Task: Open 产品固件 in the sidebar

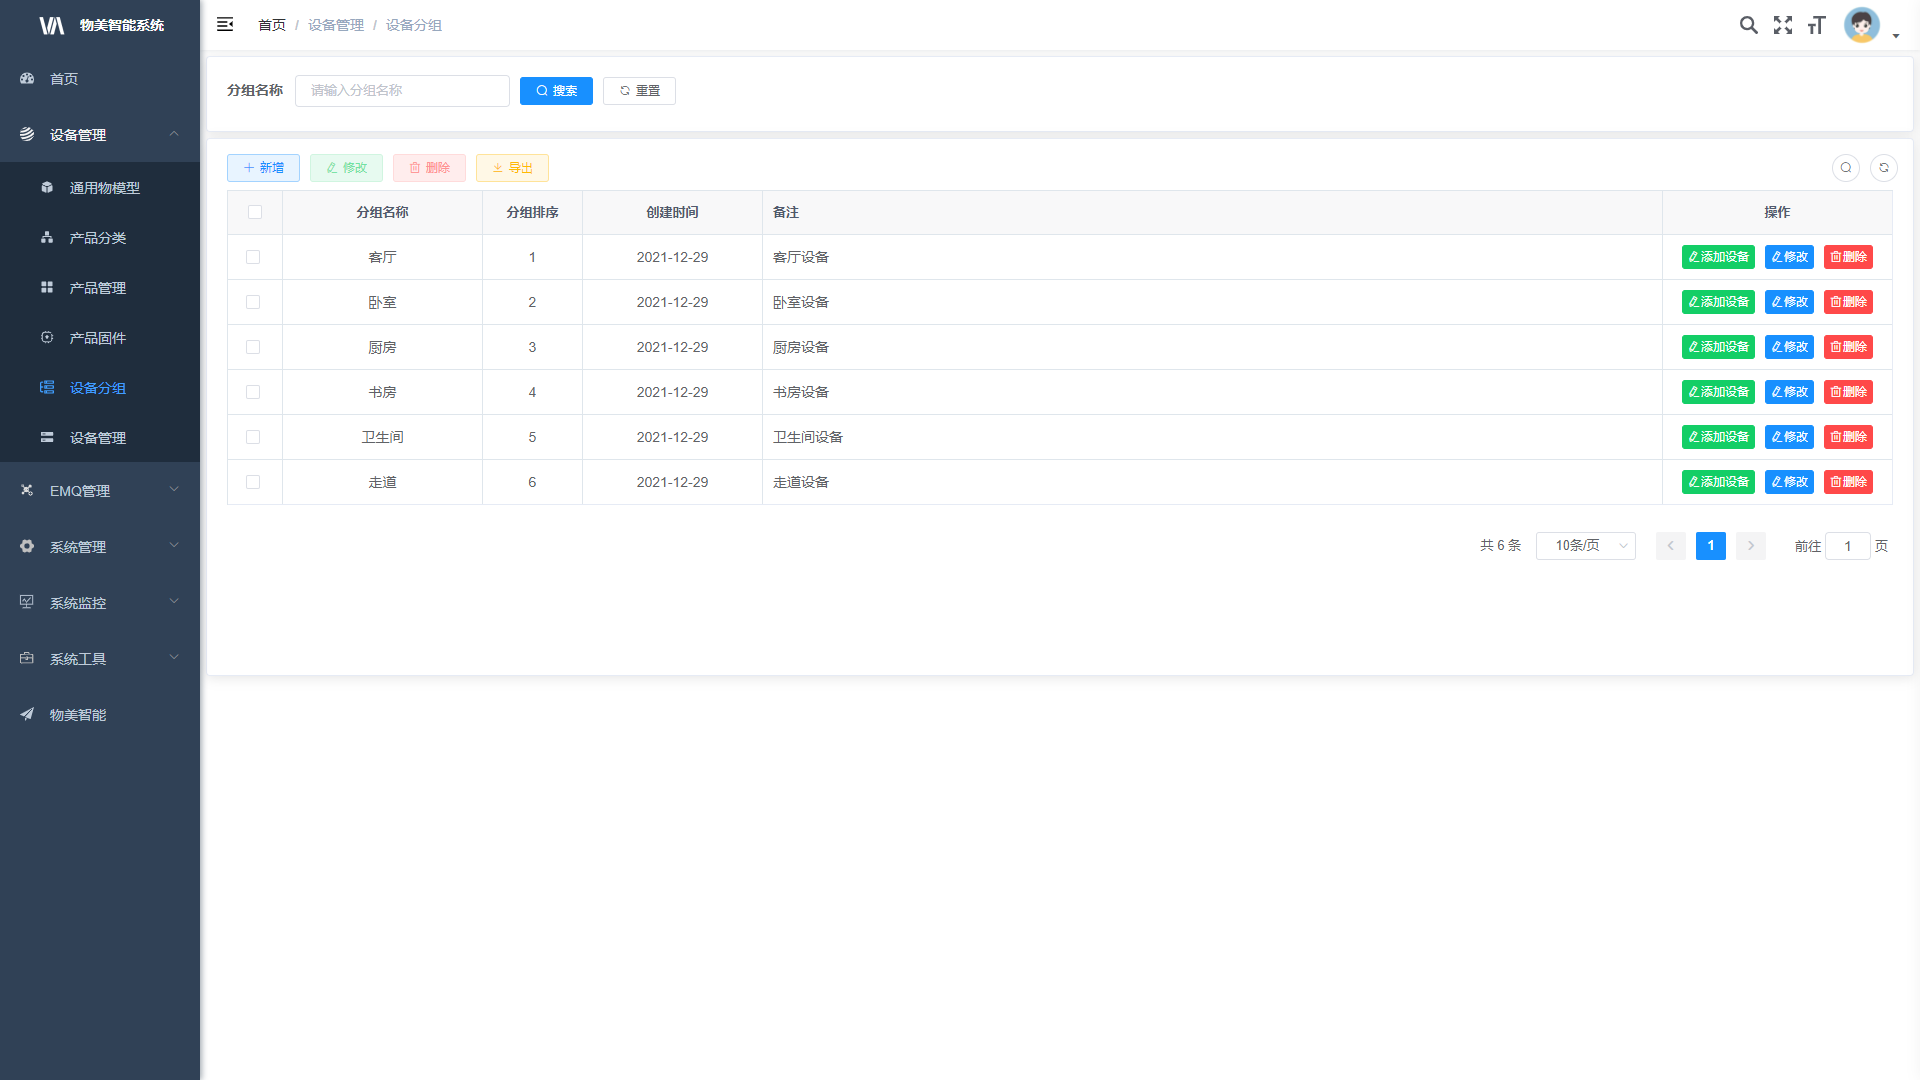Action: (x=97, y=338)
